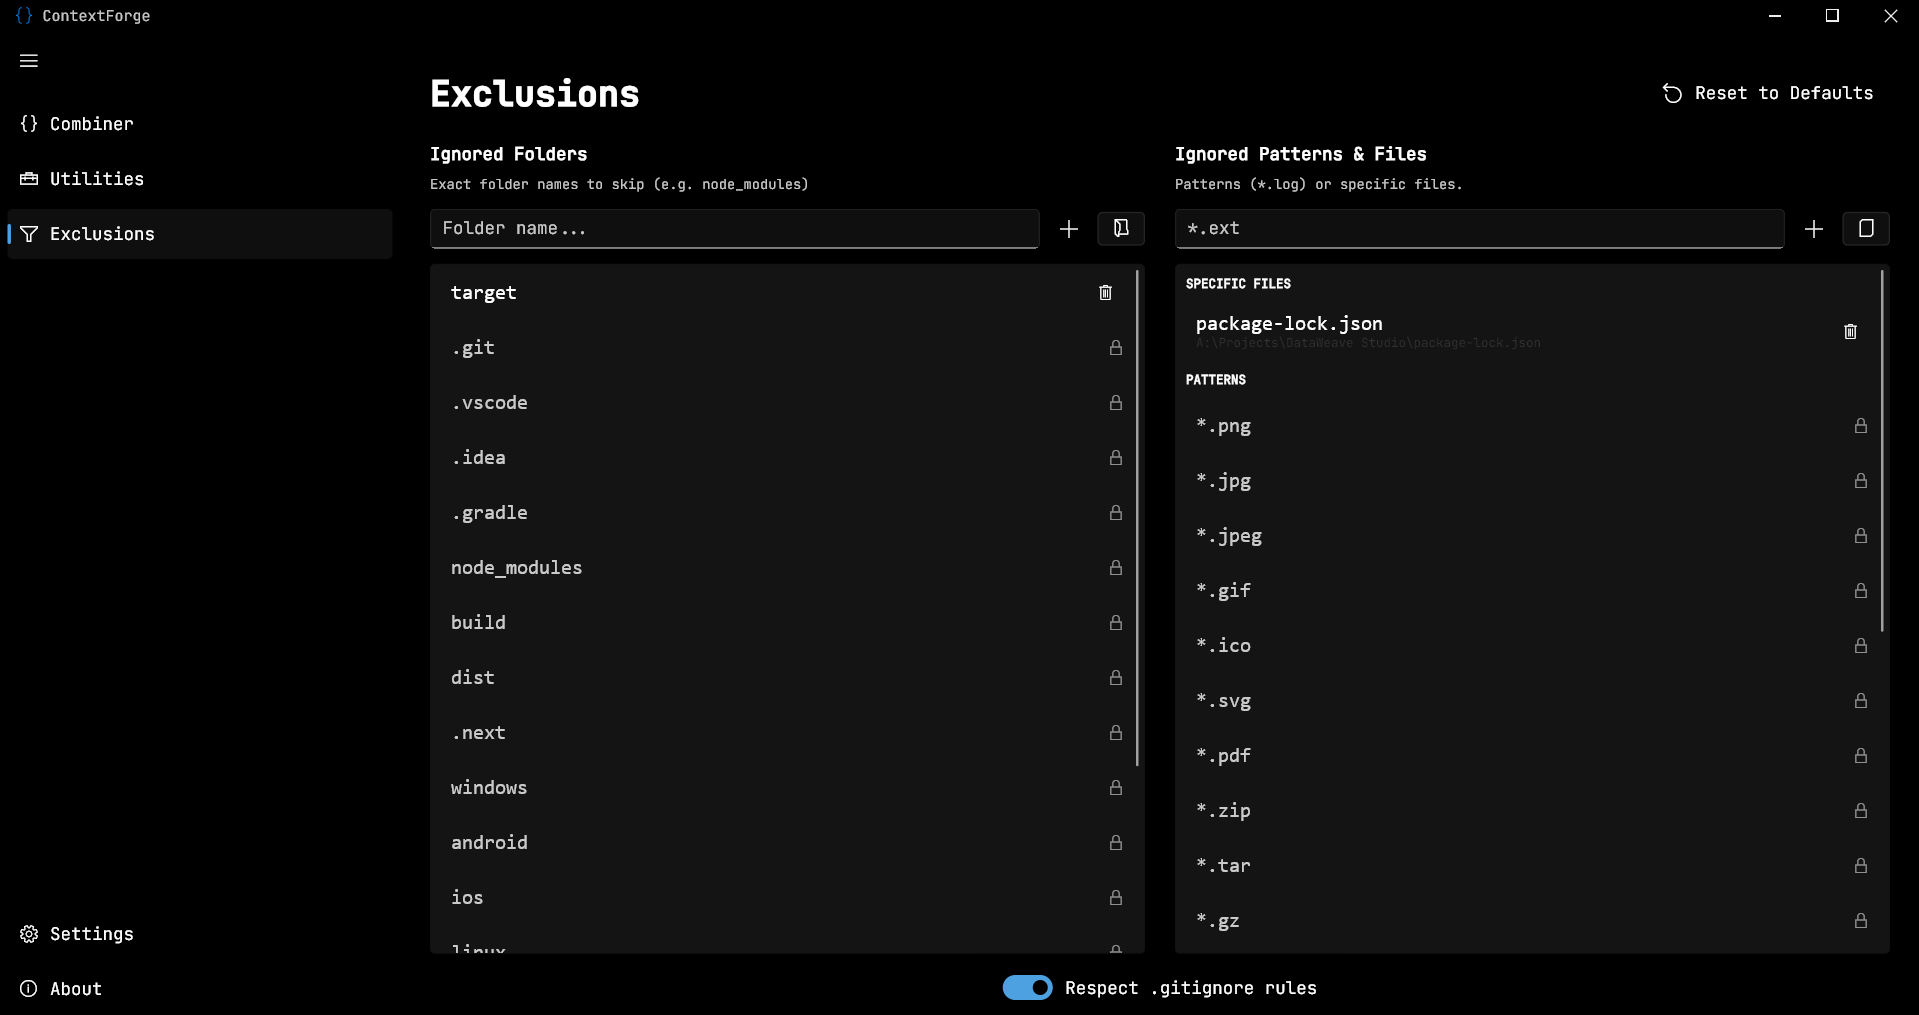Click the paste icon beside folder name field

coord(1120,229)
